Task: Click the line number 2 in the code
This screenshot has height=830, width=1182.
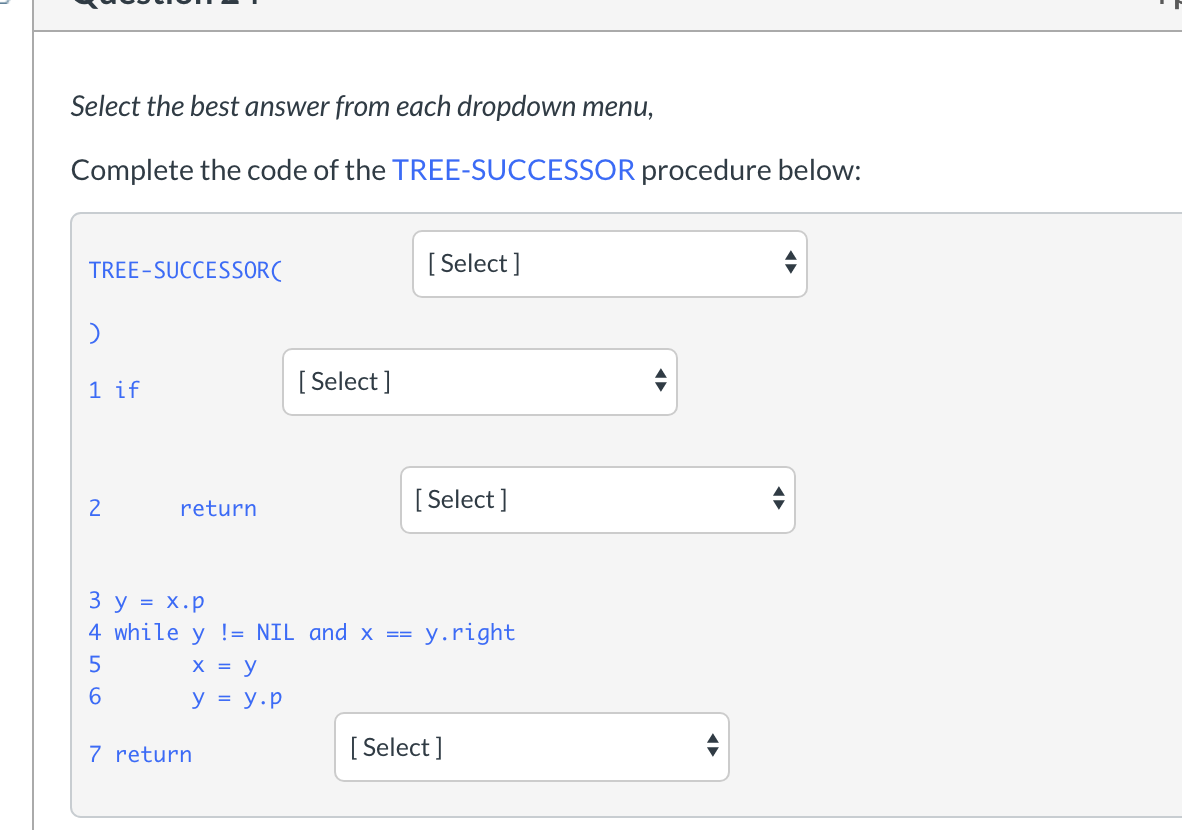Action: pyautogui.click(x=95, y=508)
